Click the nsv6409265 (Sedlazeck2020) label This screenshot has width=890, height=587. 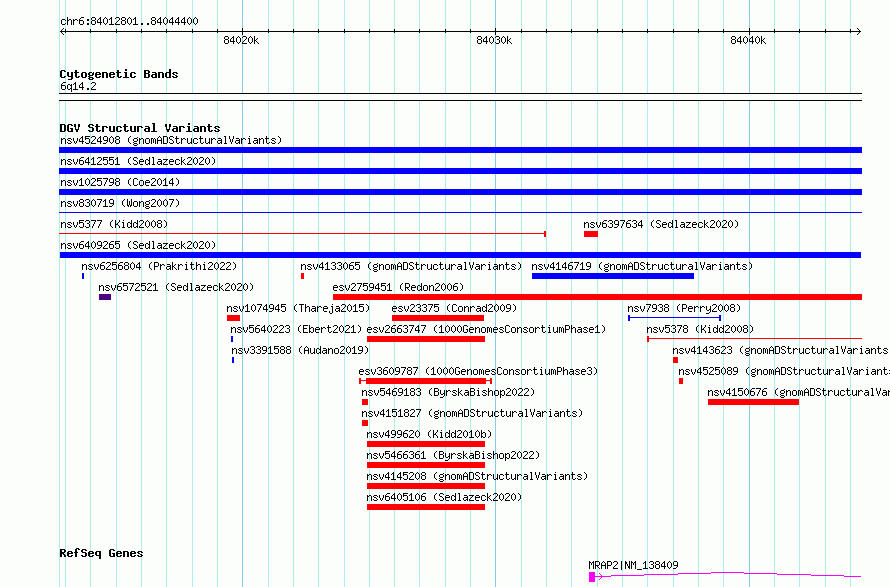138,245
